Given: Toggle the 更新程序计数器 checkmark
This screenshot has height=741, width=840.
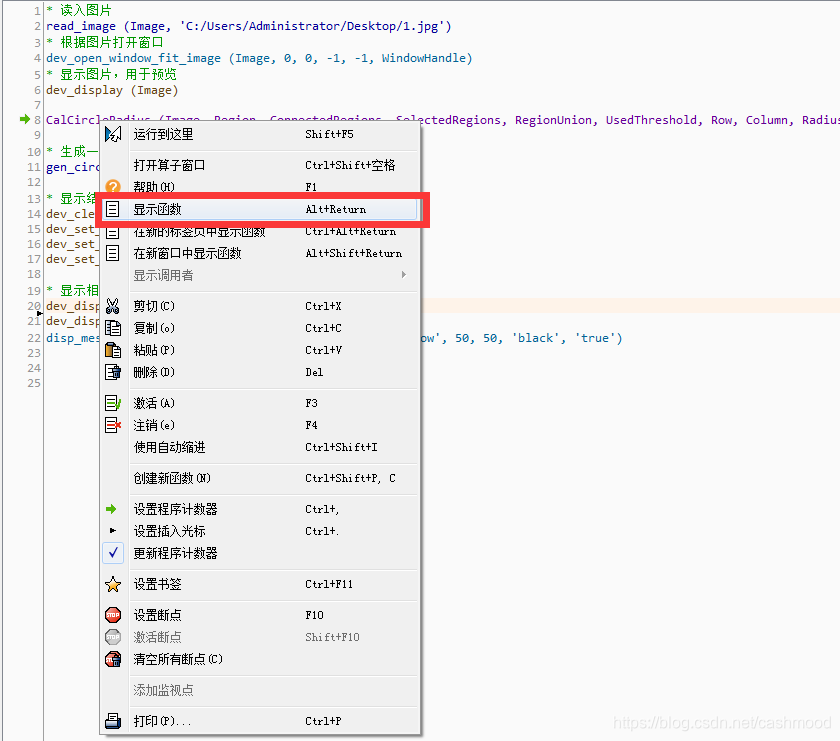Looking at the screenshot, I should tap(113, 553).
